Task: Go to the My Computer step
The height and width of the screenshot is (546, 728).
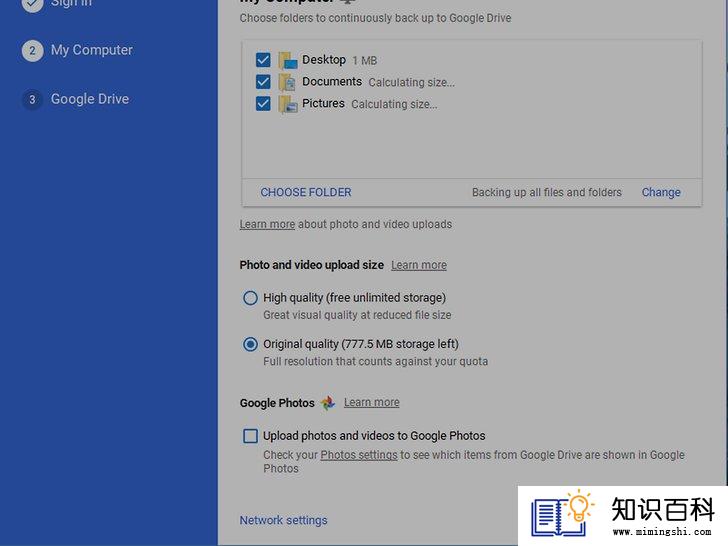Action: (91, 50)
